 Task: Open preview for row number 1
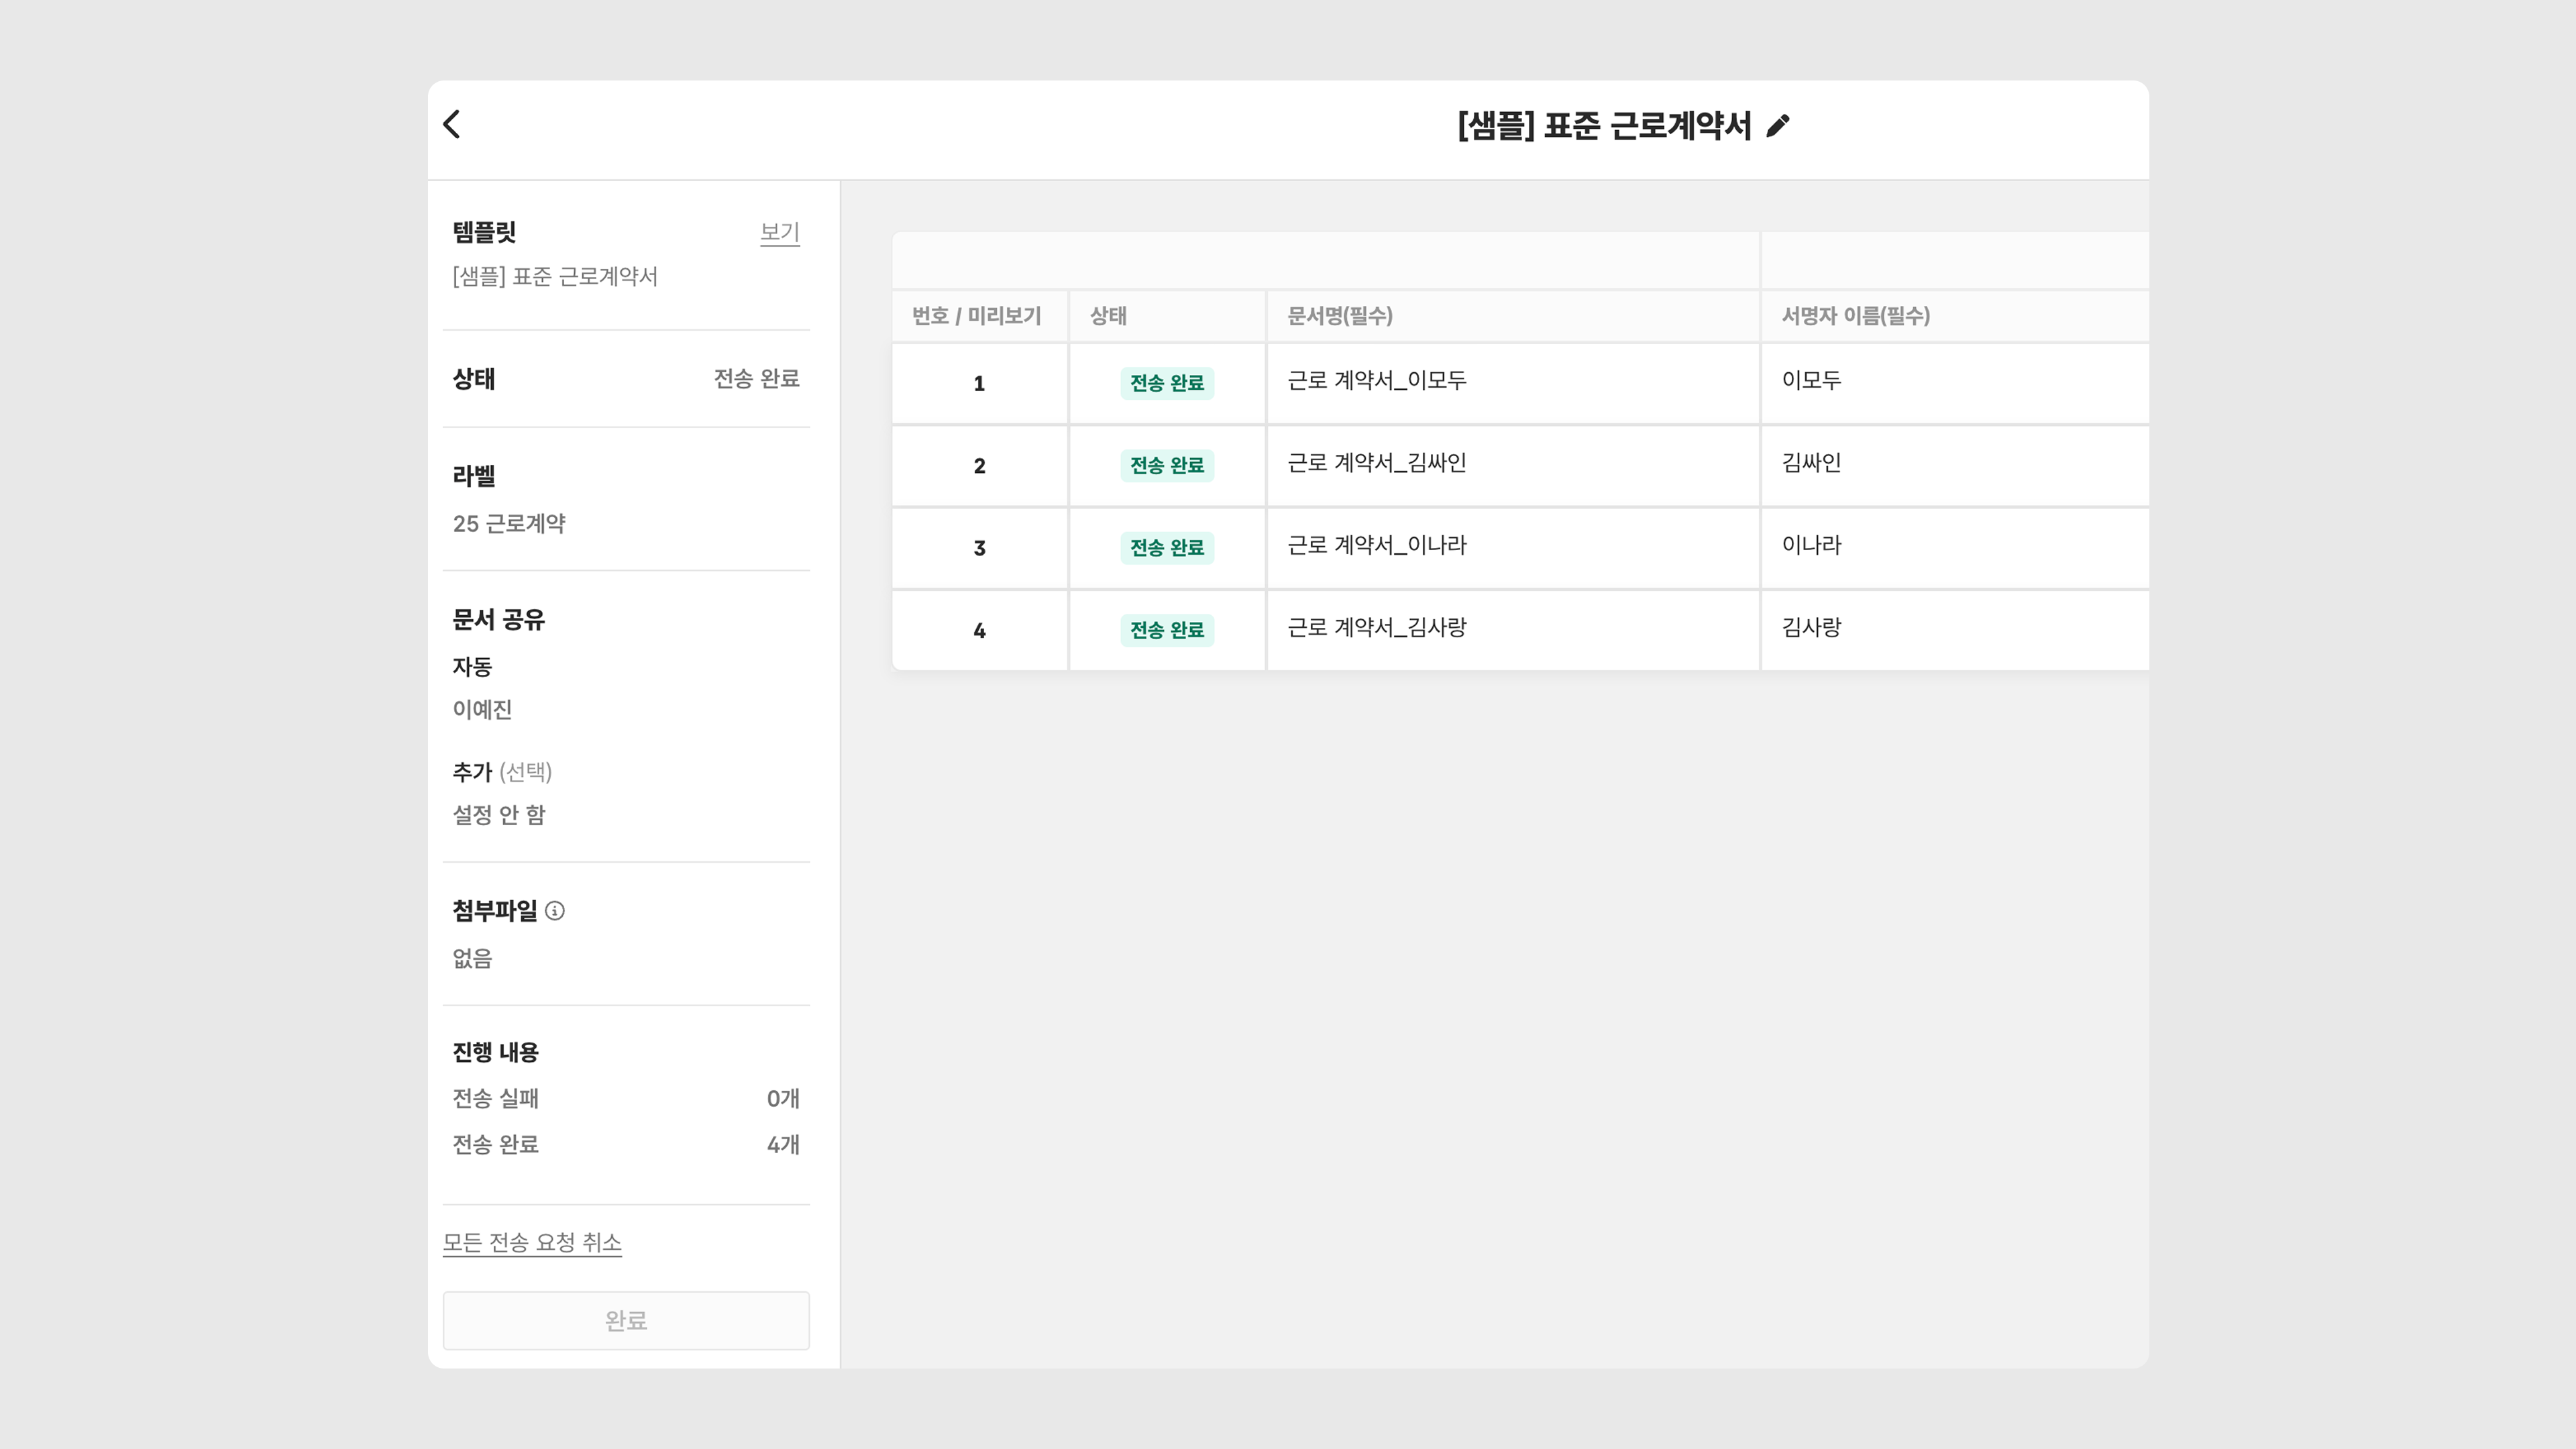point(979,384)
